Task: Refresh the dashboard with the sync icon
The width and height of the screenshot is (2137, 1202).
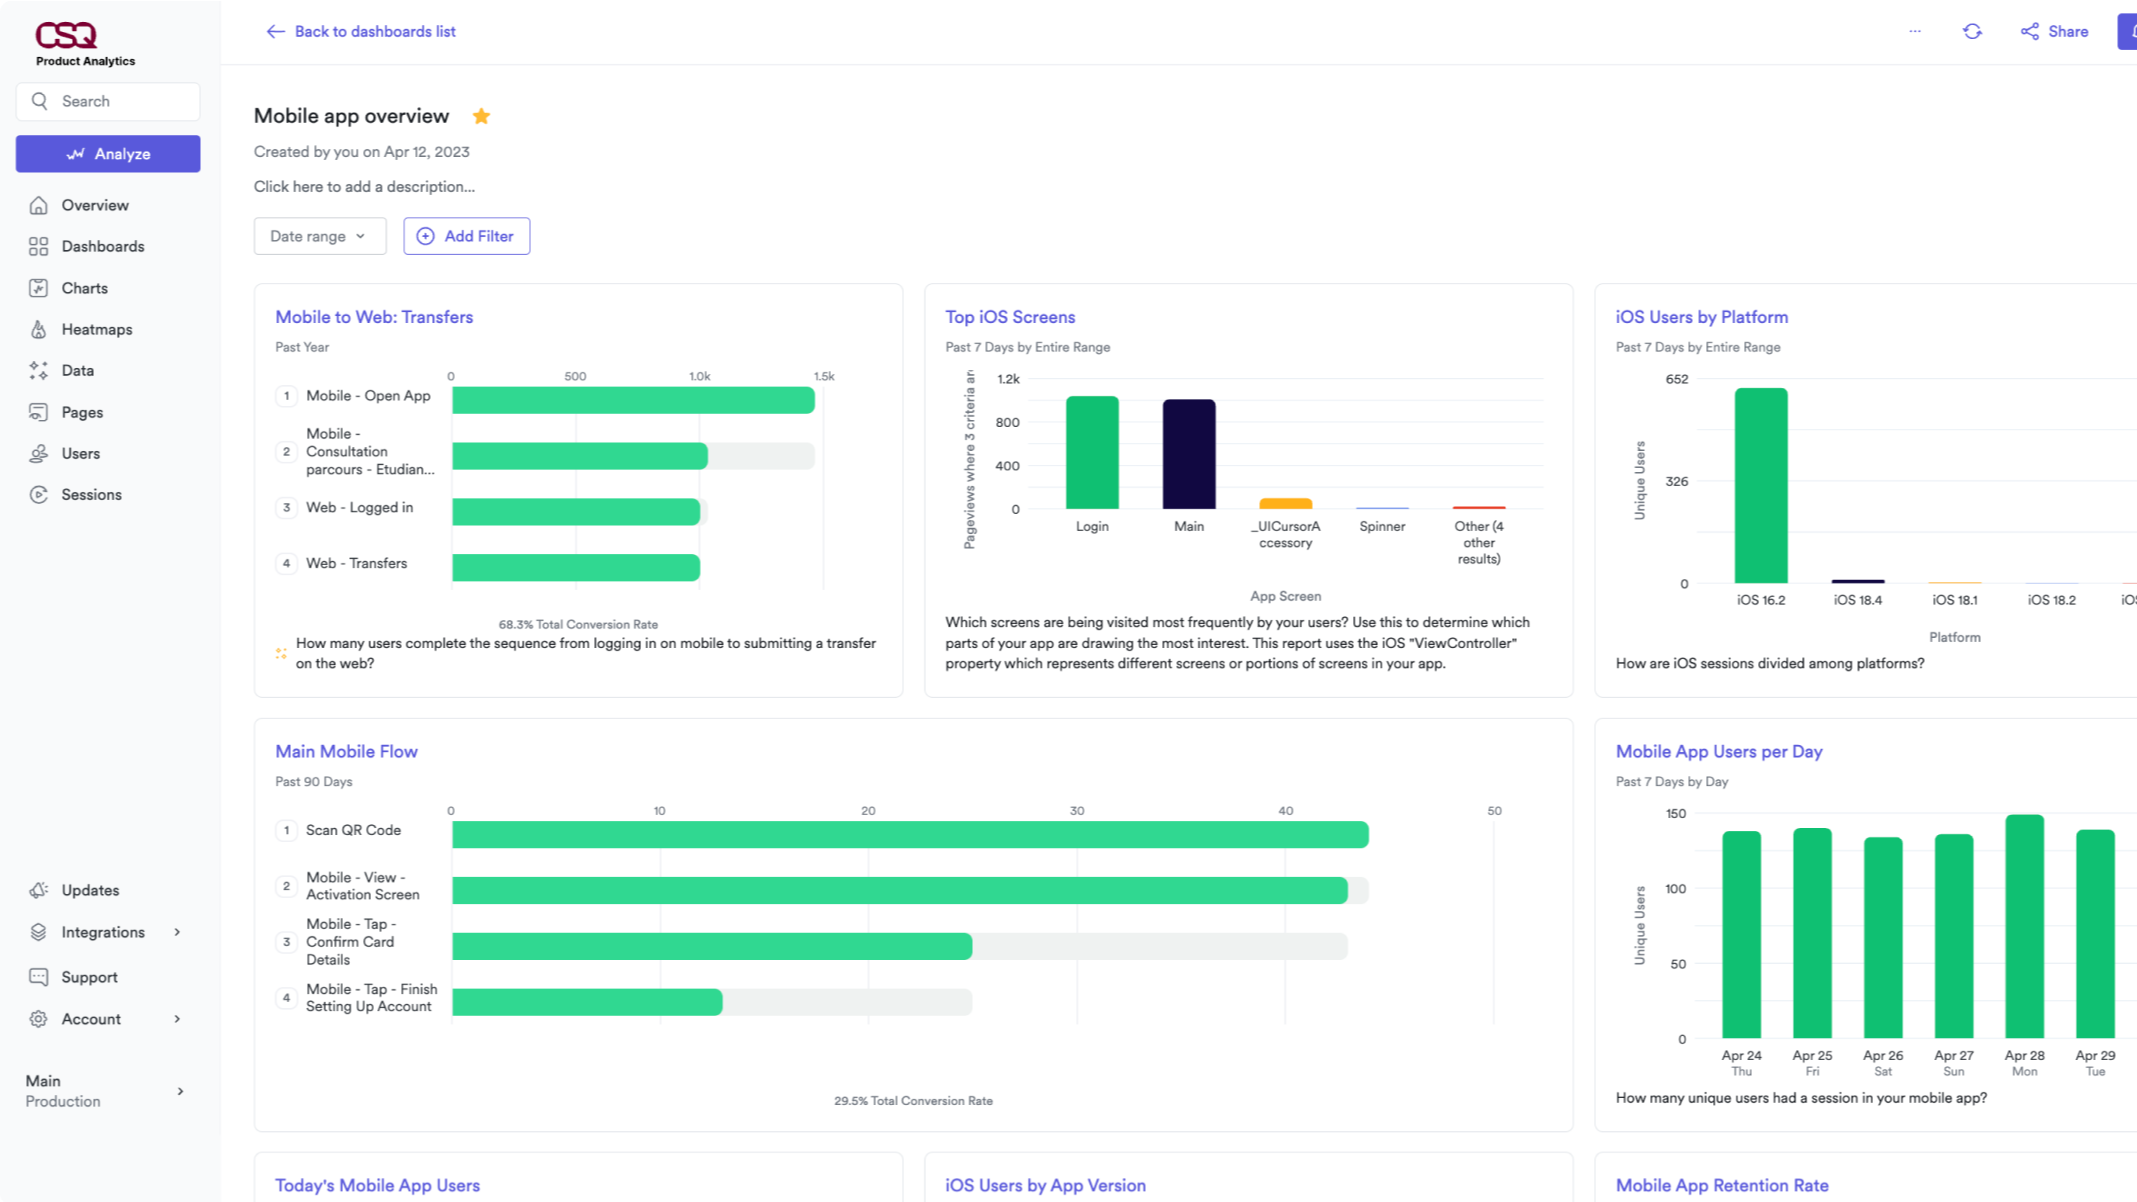Action: click(1972, 31)
